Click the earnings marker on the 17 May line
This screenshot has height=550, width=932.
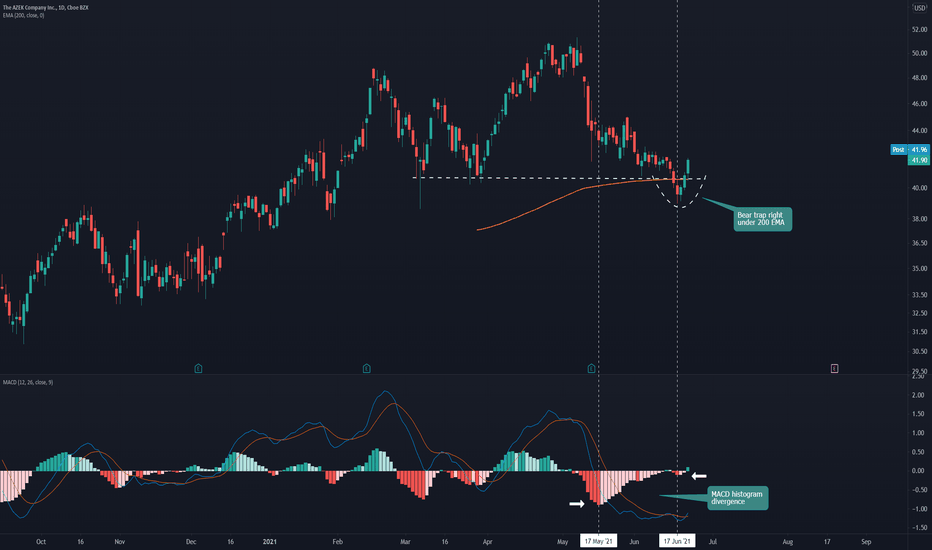(x=591, y=369)
